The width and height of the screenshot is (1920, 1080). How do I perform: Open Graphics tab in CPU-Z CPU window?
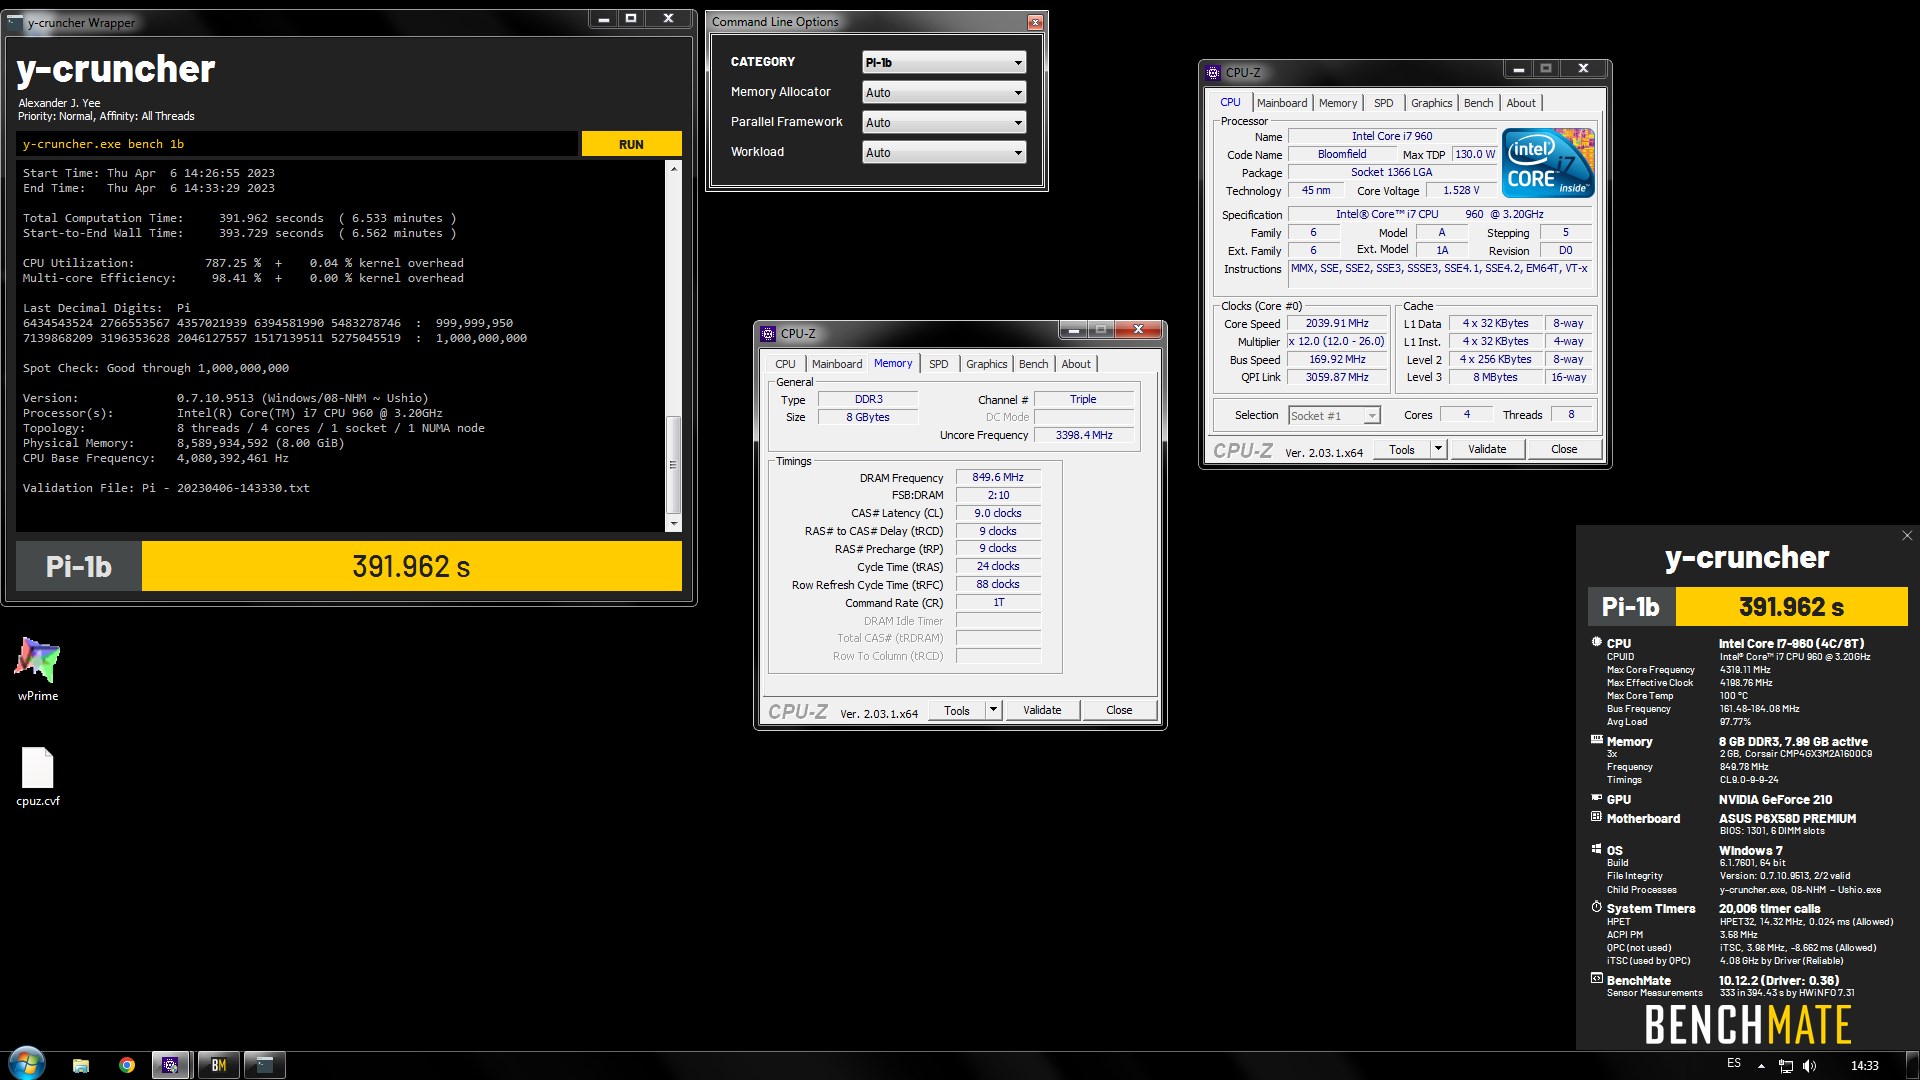(x=1431, y=103)
